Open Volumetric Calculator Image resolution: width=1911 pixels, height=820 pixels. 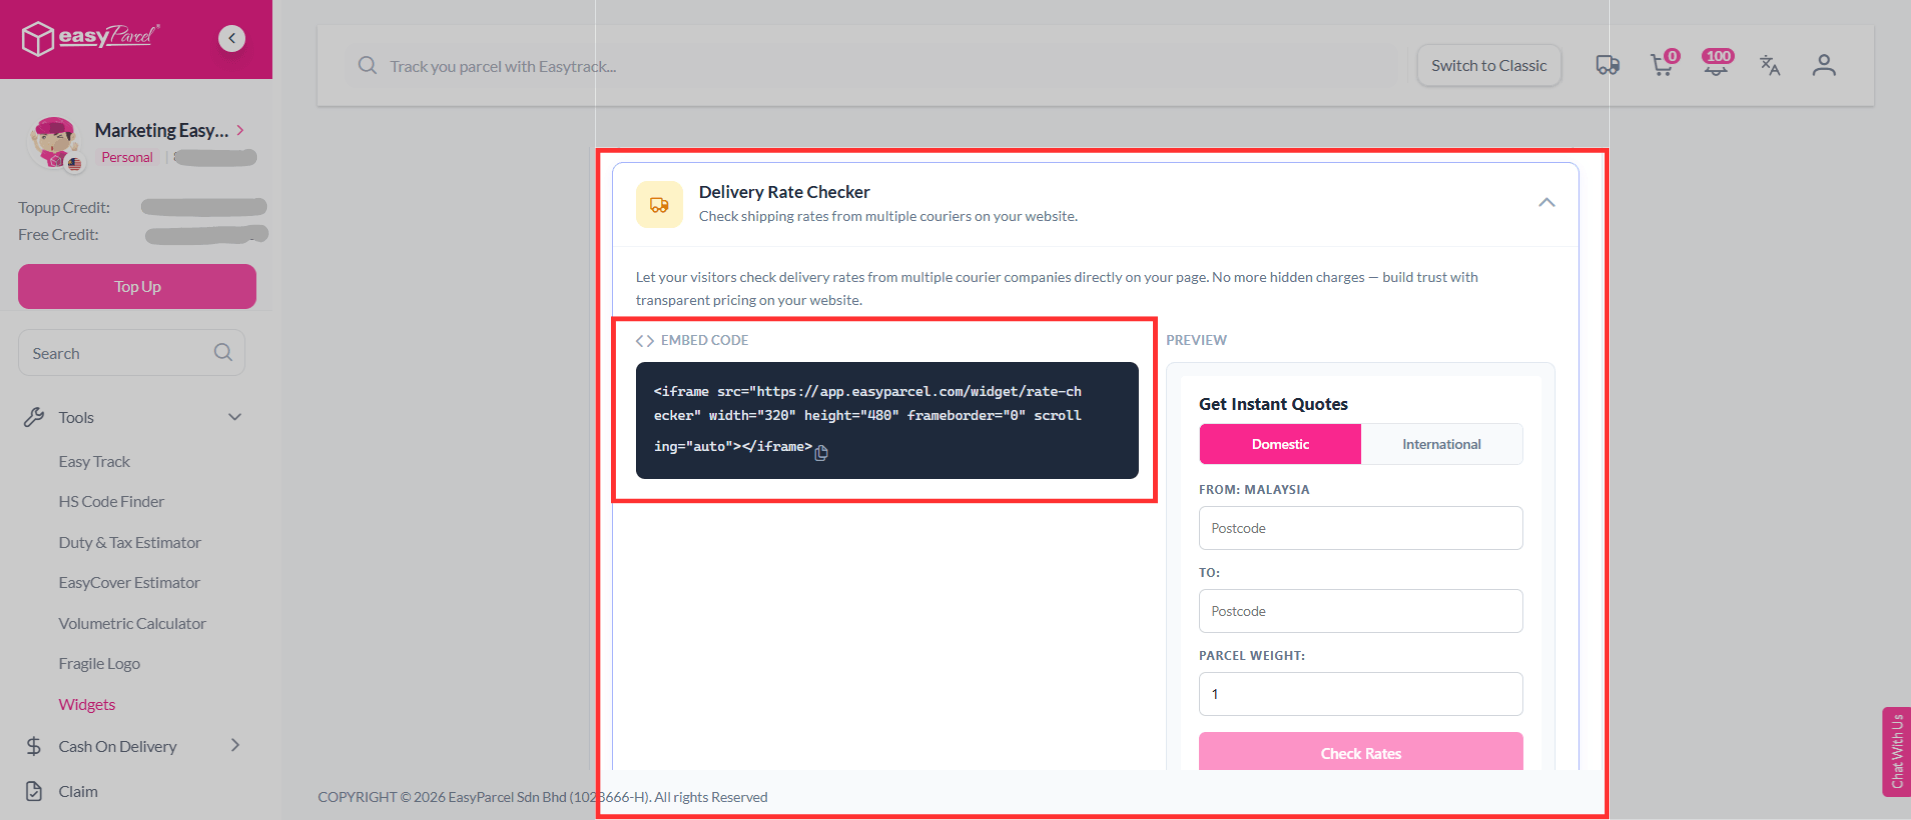pyautogui.click(x=132, y=624)
